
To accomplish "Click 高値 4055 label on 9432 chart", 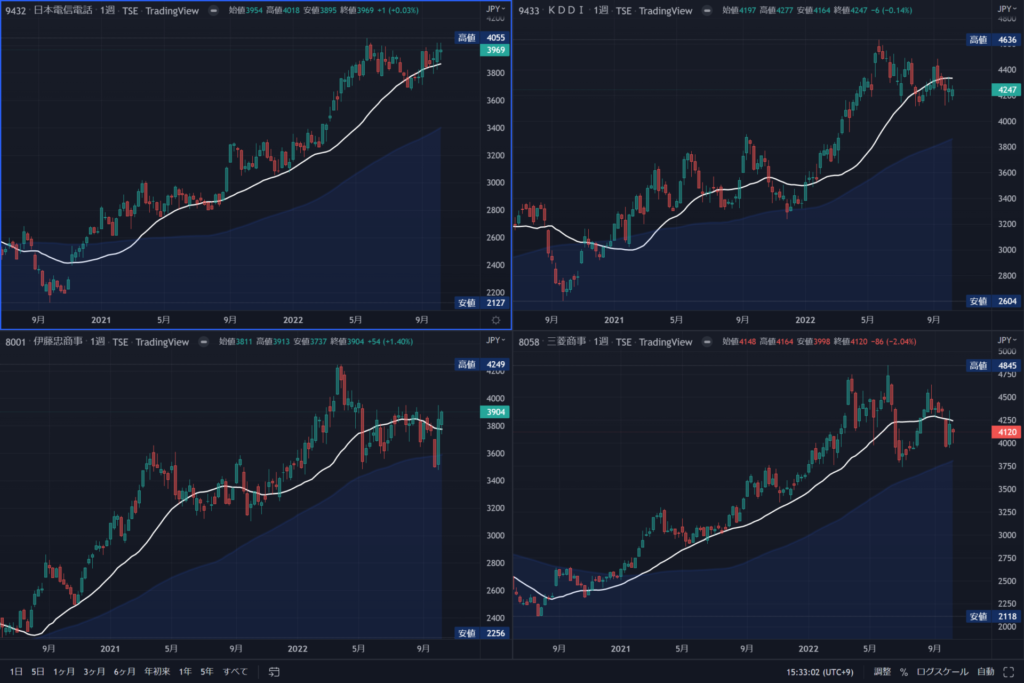I will [482, 38].
